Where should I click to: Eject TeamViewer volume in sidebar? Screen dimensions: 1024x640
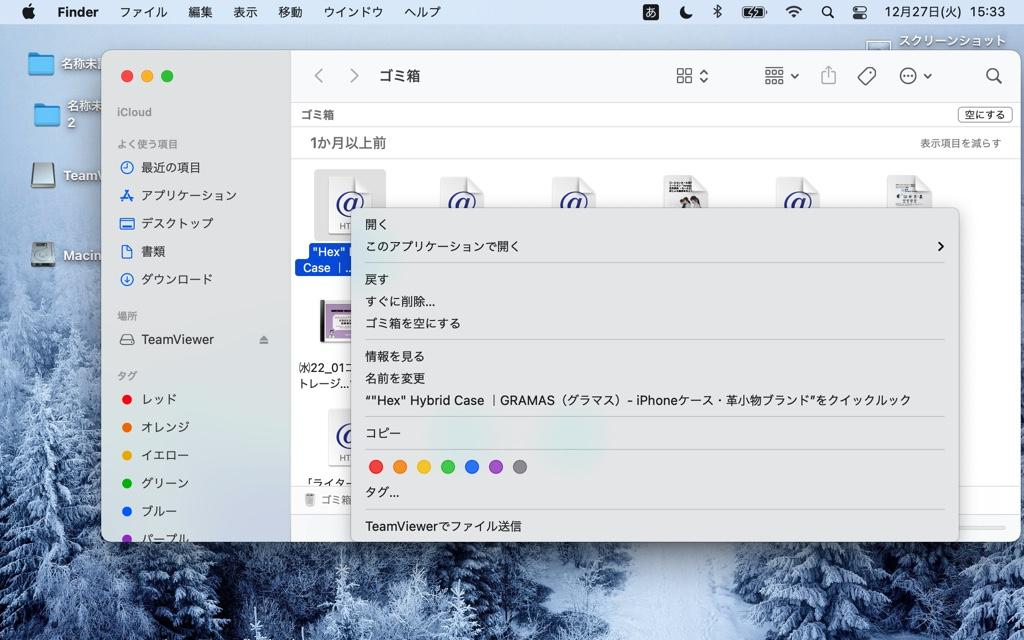264,340
